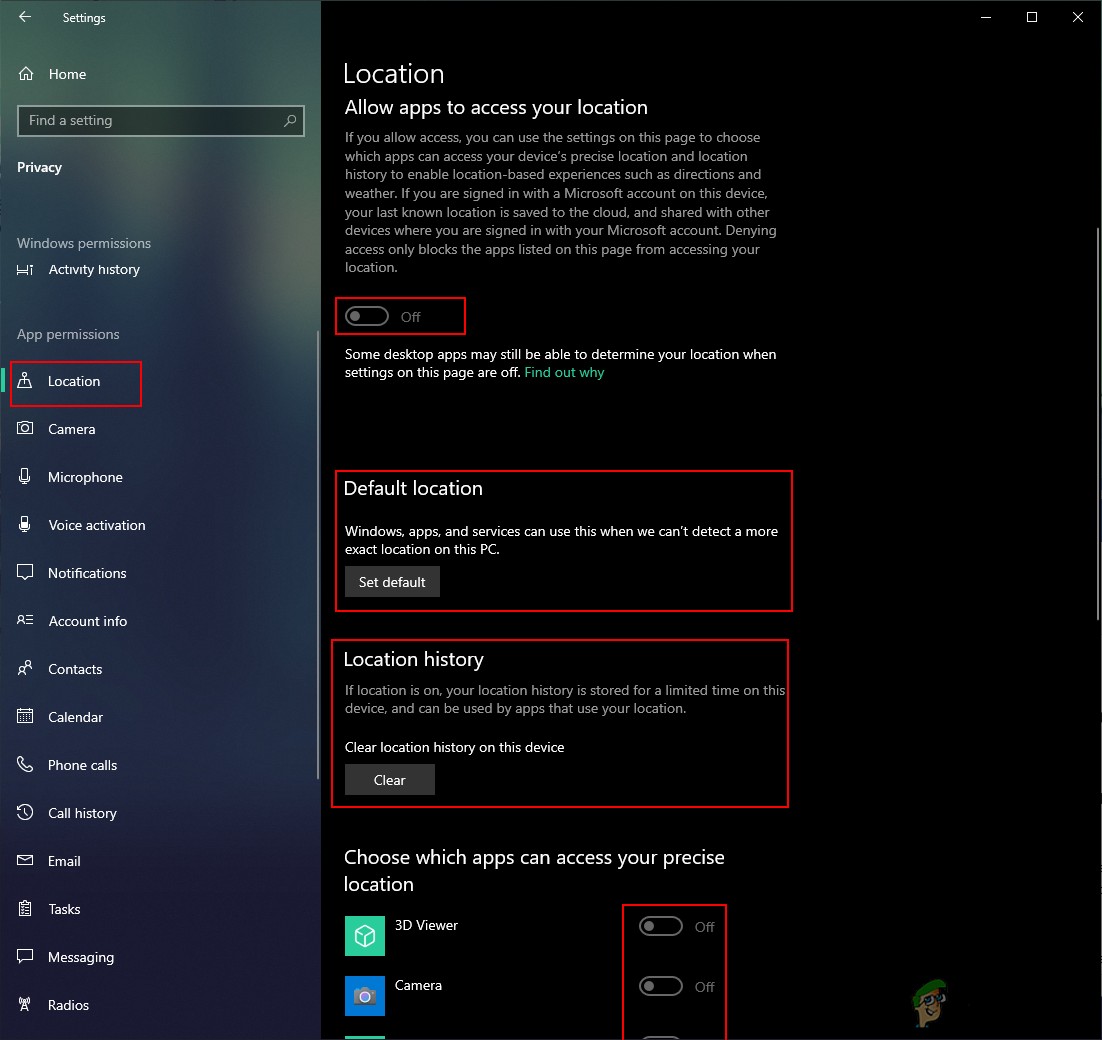Select the Voice activation icon
Screen dimensions: 1102x1040
[27, 525]
